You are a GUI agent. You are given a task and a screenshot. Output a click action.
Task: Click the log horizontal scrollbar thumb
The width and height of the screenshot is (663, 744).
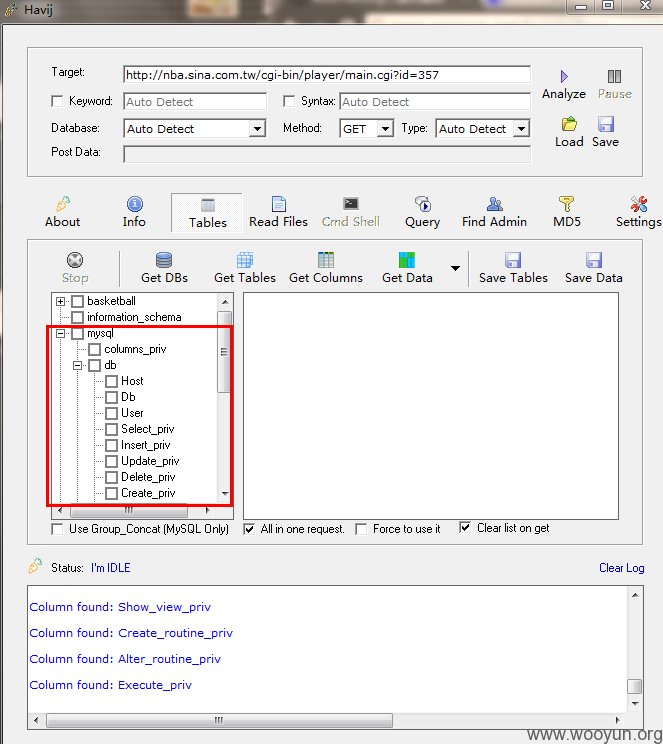[219, 720]
